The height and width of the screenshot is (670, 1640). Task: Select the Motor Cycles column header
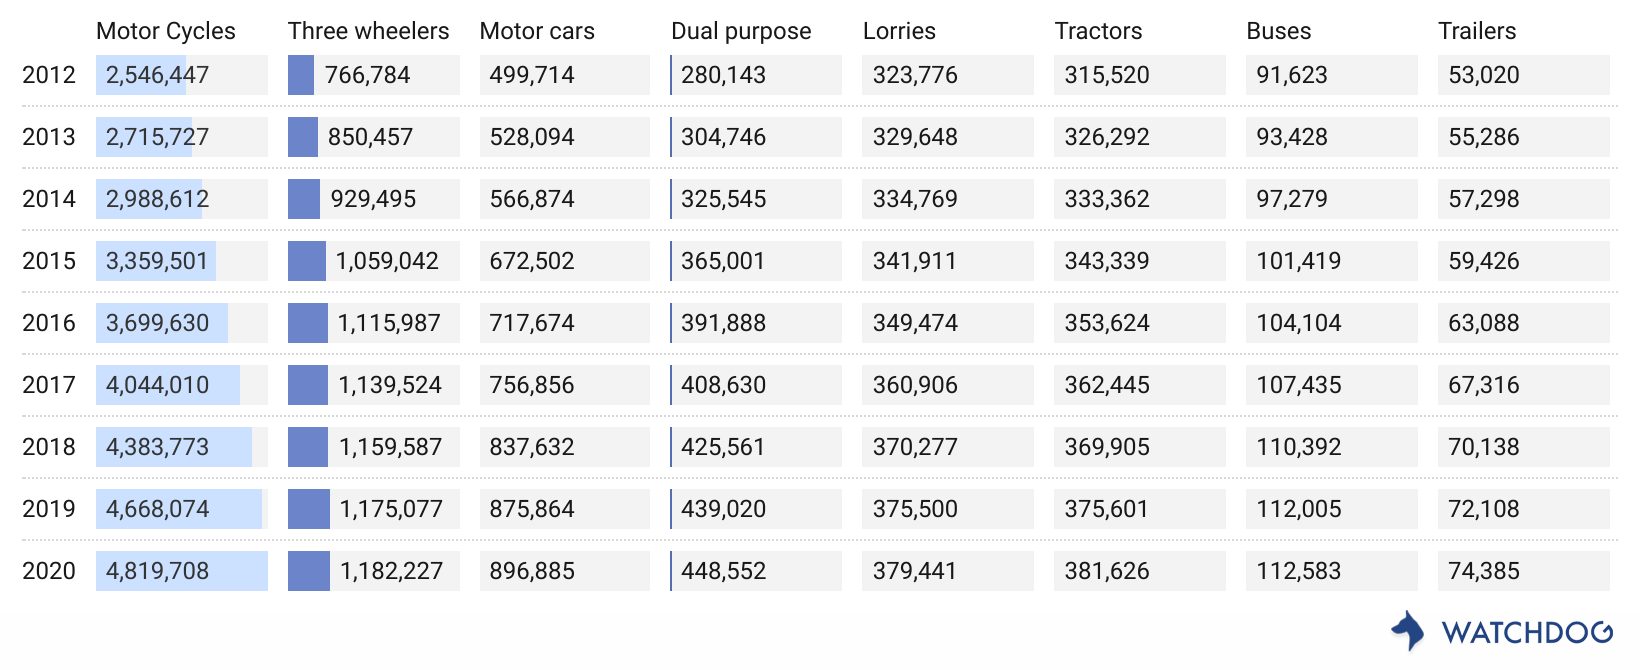[x=166, y=31]
